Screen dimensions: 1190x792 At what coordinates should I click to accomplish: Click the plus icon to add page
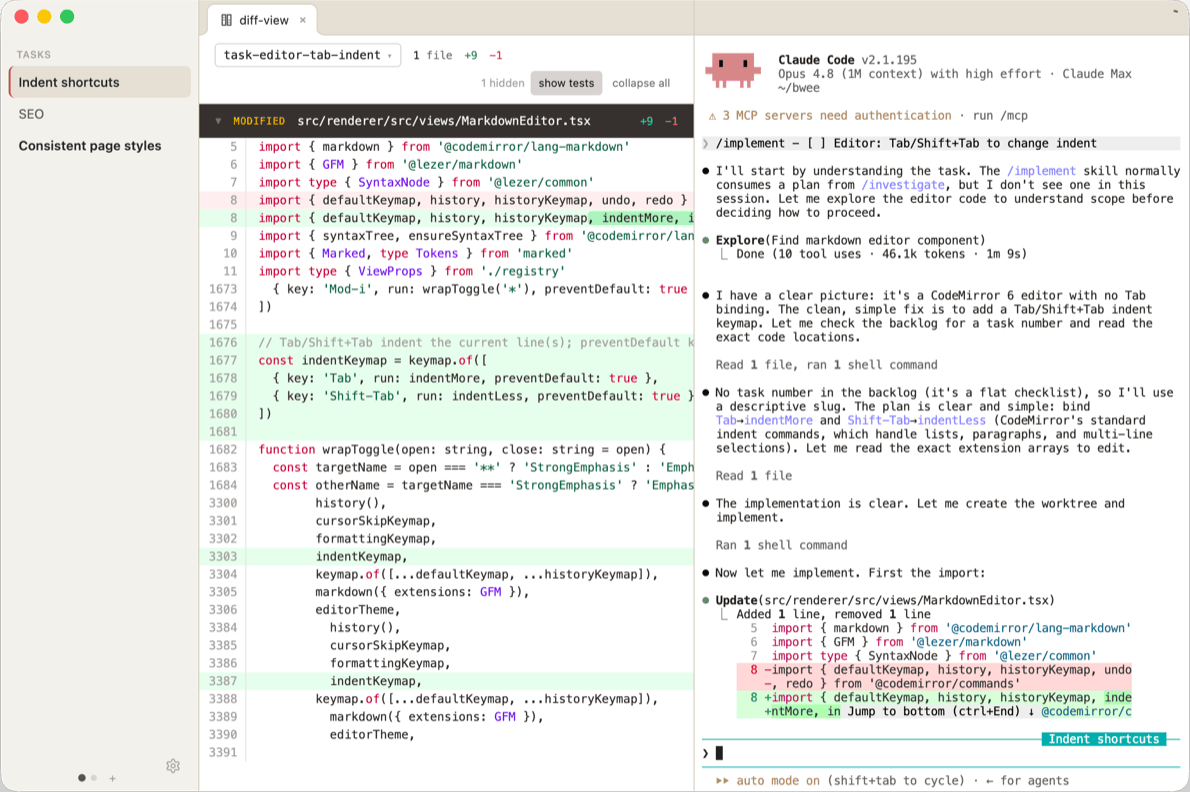click(112, 778)
